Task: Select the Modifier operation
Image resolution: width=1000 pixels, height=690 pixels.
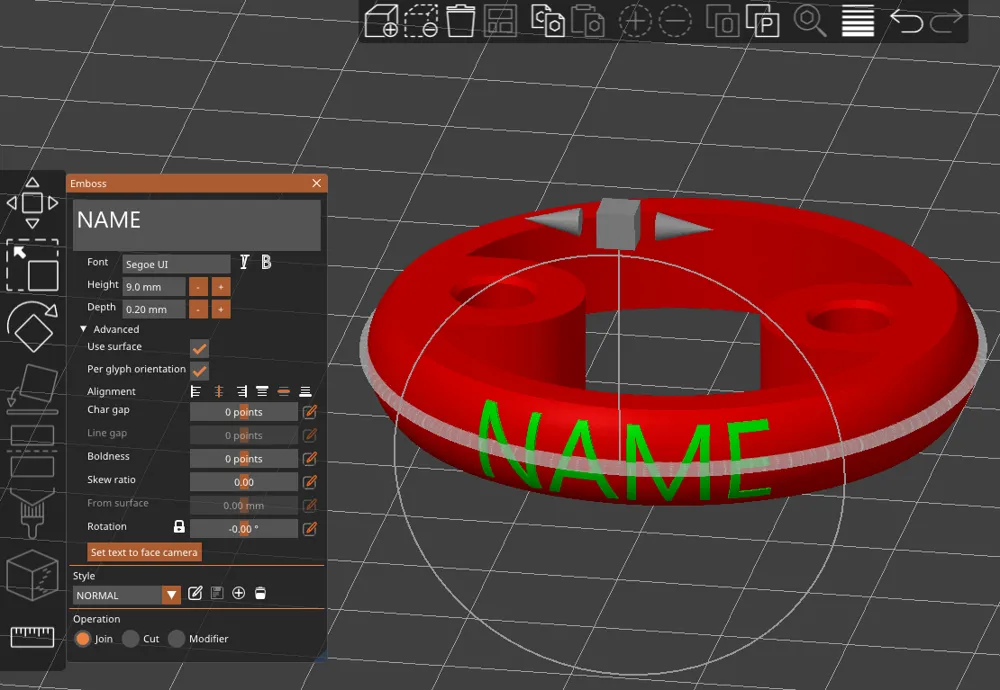Action: (x=177, y=639)
